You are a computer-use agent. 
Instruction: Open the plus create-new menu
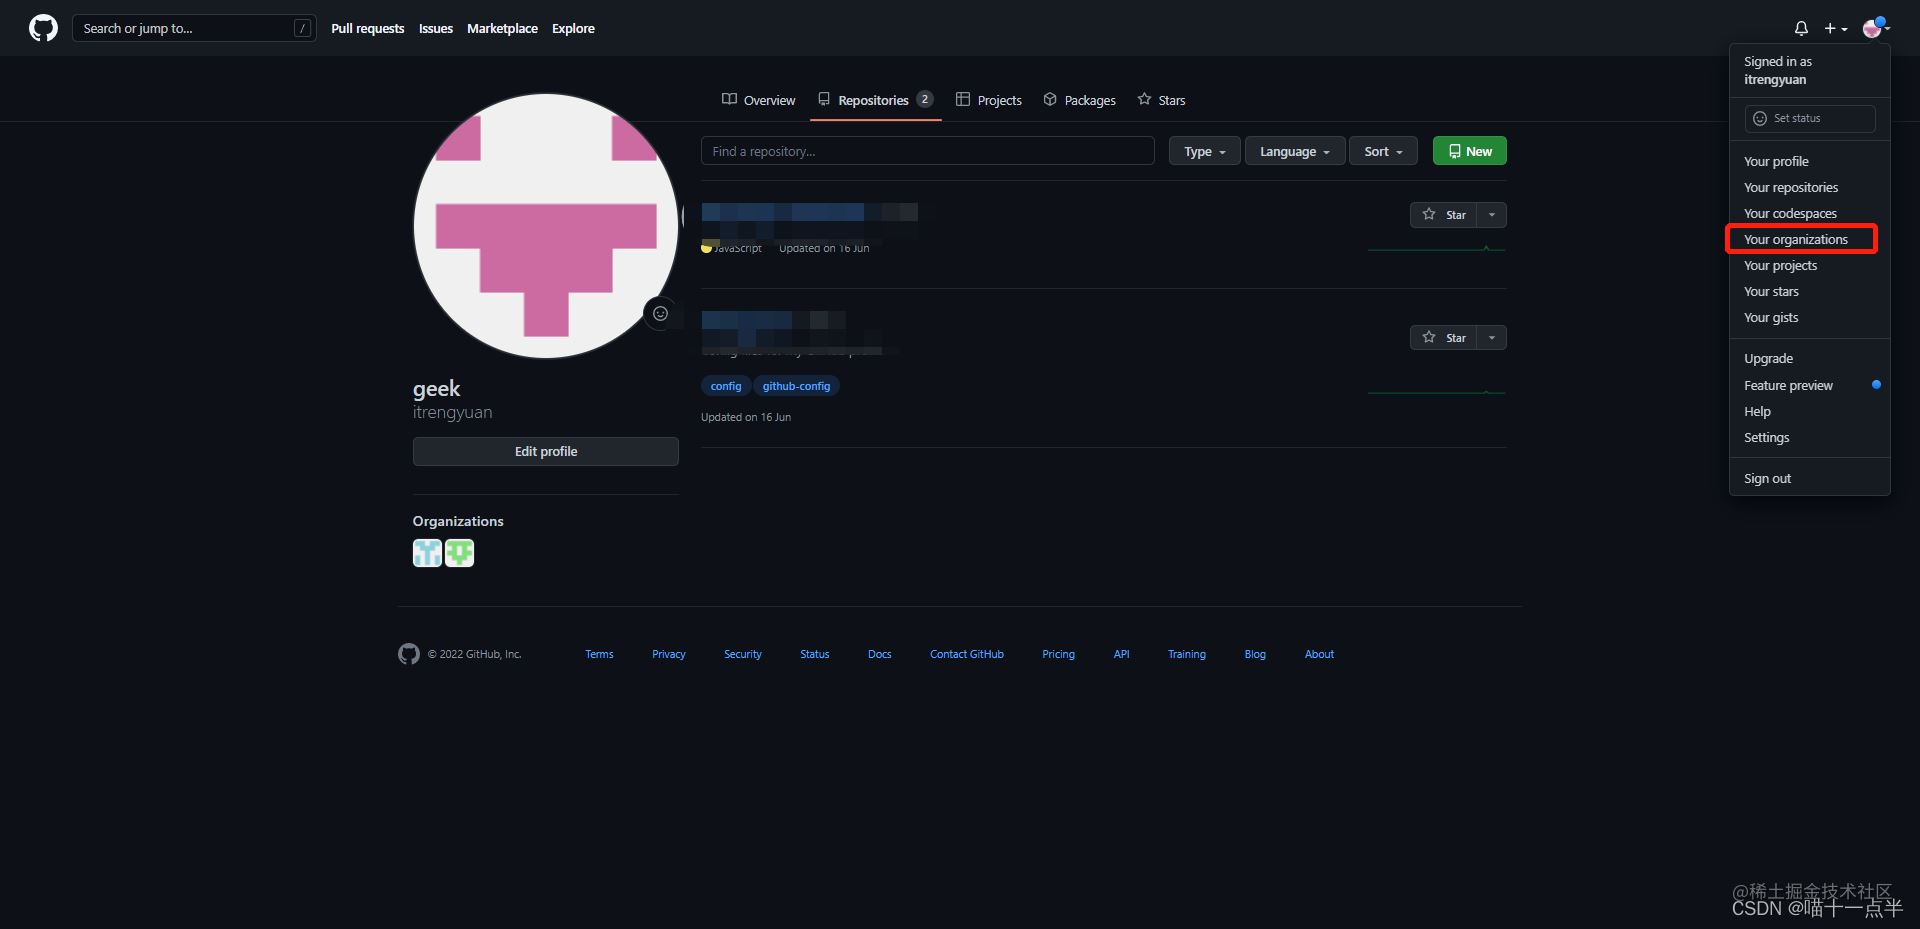[1836, 28]
